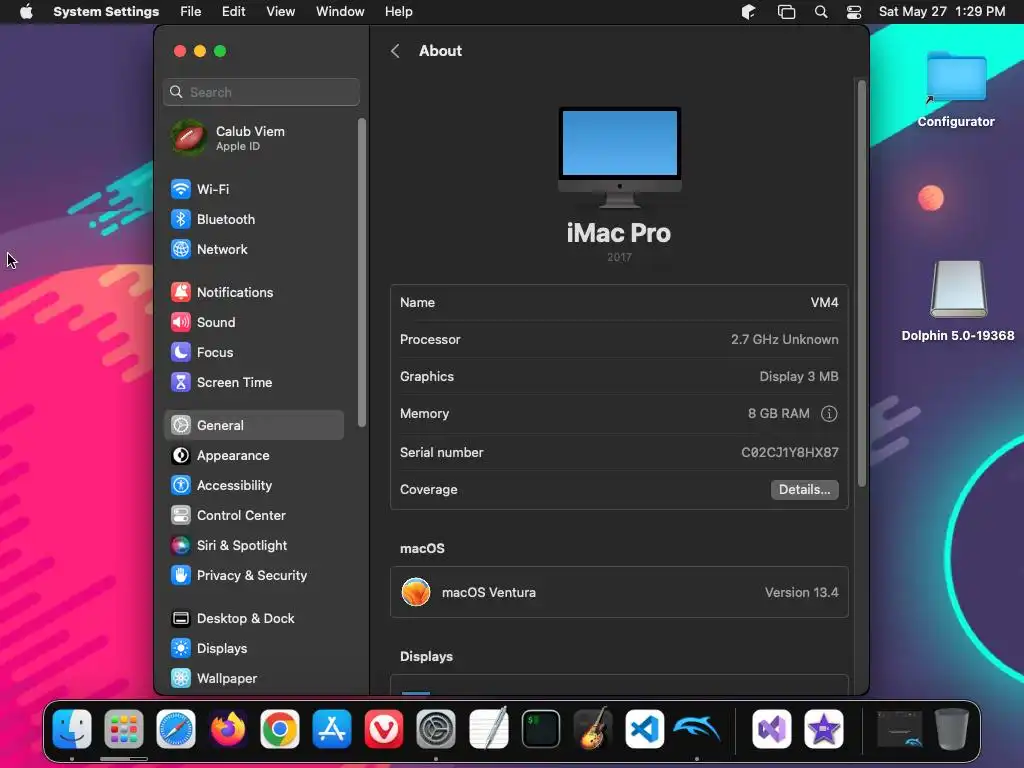Click the Version 13.4 text
Image resolution: width=1024 pixels, height=768 pixels.
[801, 592]
